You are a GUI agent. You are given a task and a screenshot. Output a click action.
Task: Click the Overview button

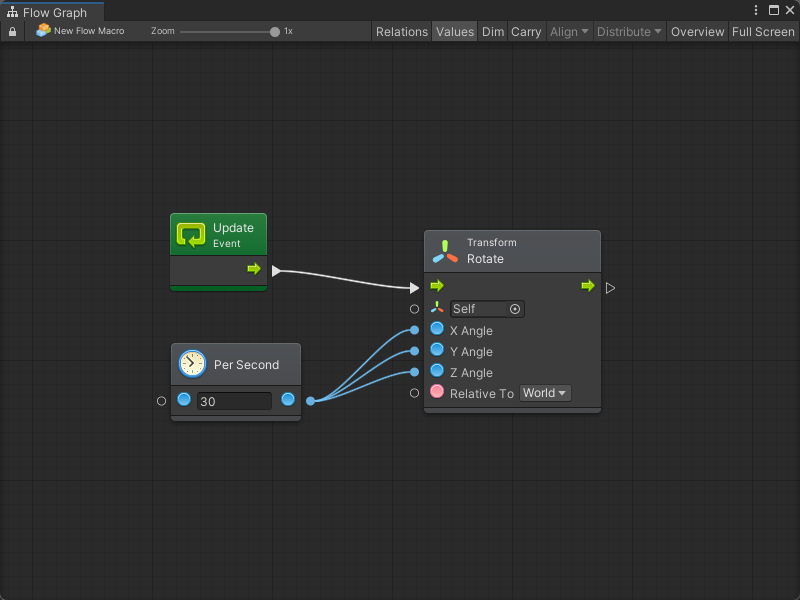pos(697,32)
